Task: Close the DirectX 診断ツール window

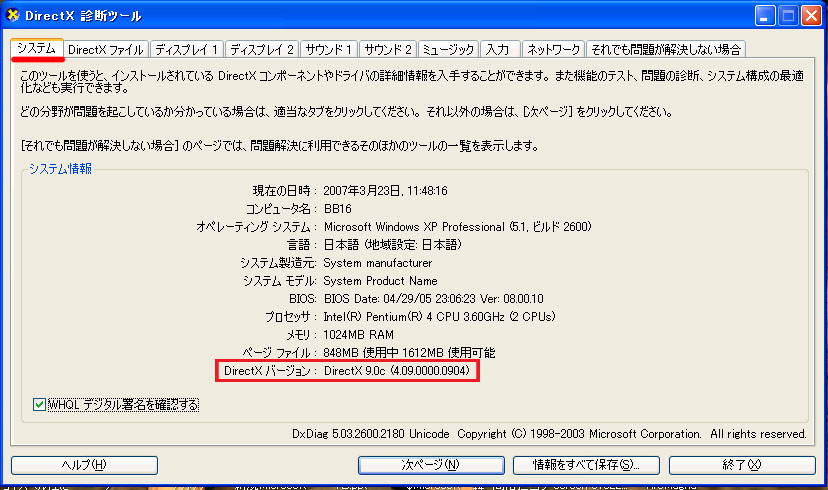Action: tap(811, 16)
